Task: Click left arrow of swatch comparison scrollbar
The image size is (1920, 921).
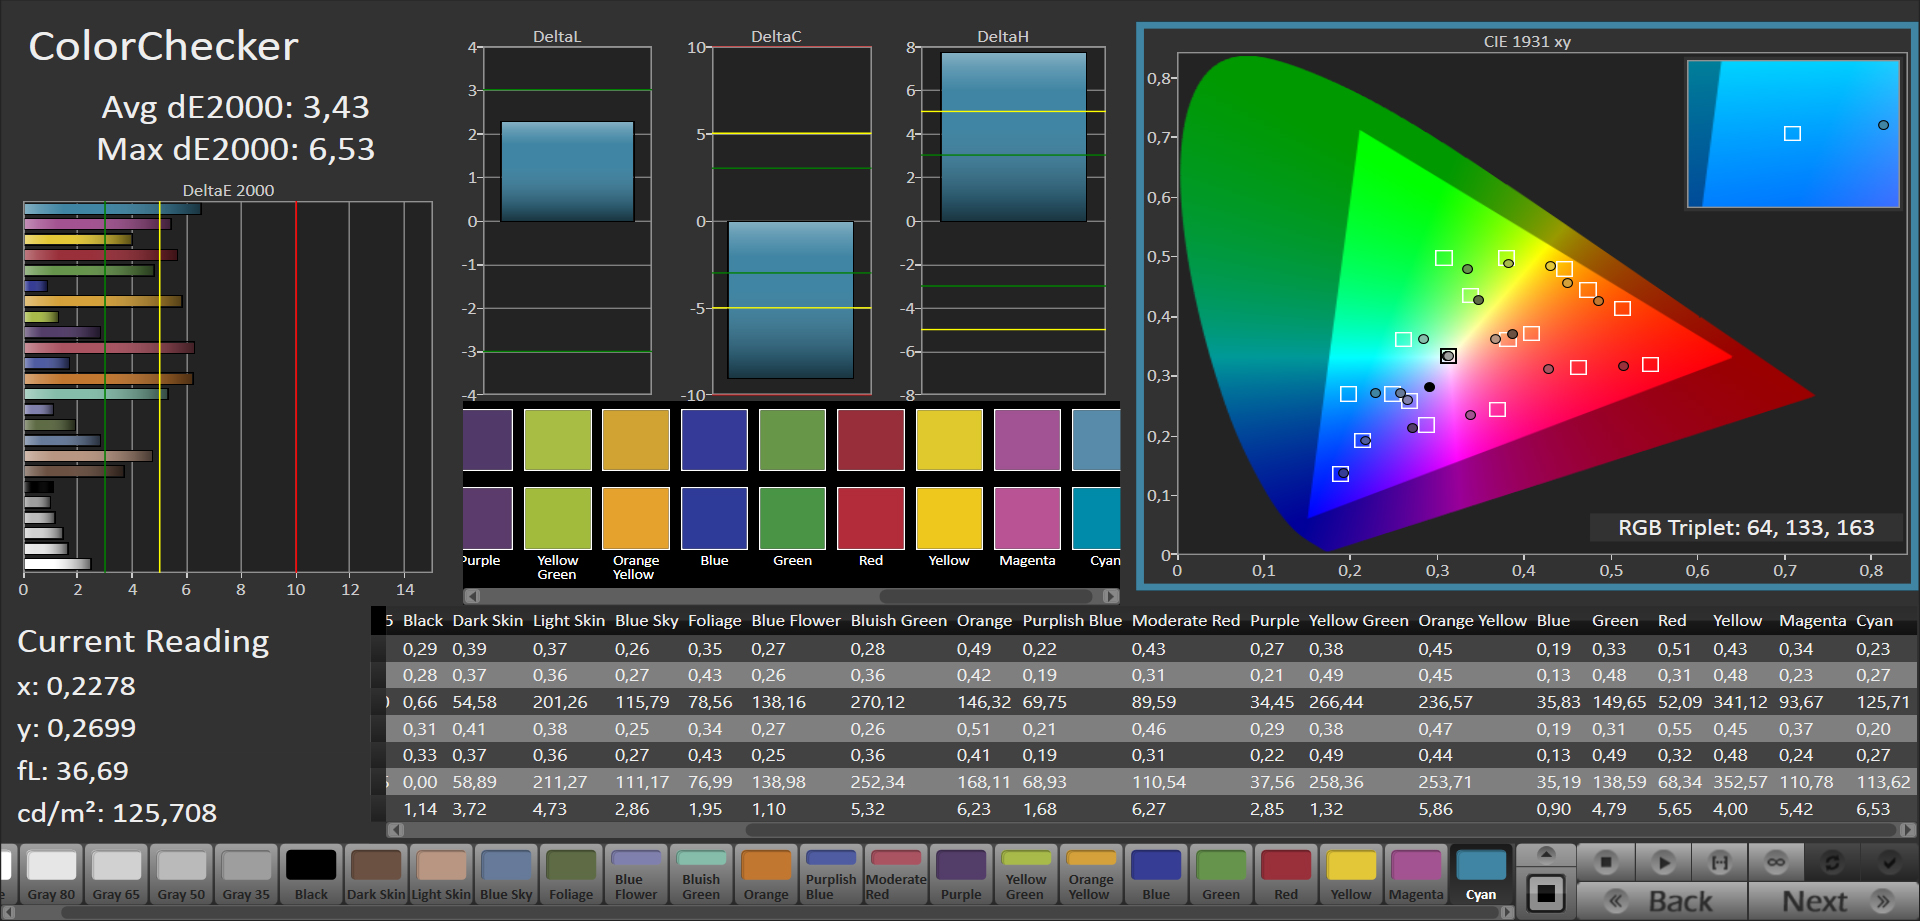Action: point(472,596)
